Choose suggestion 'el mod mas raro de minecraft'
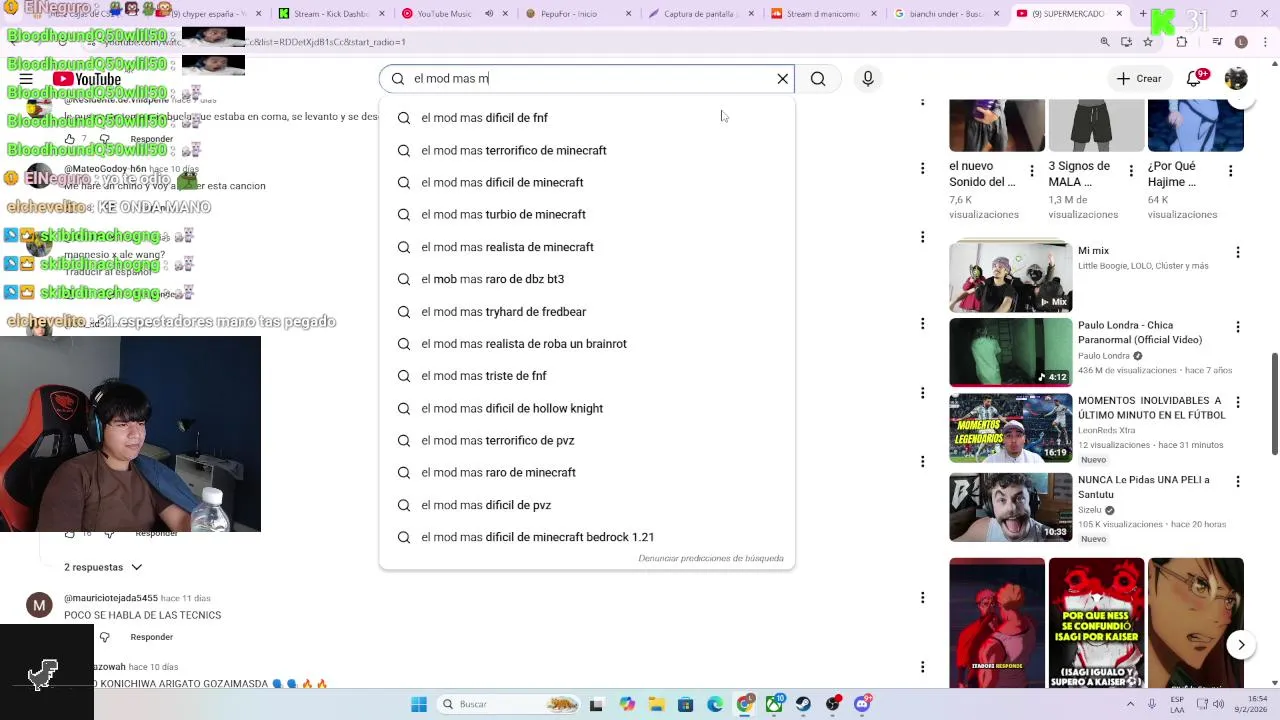This screenshot has width=1280, height=720. 587,472
